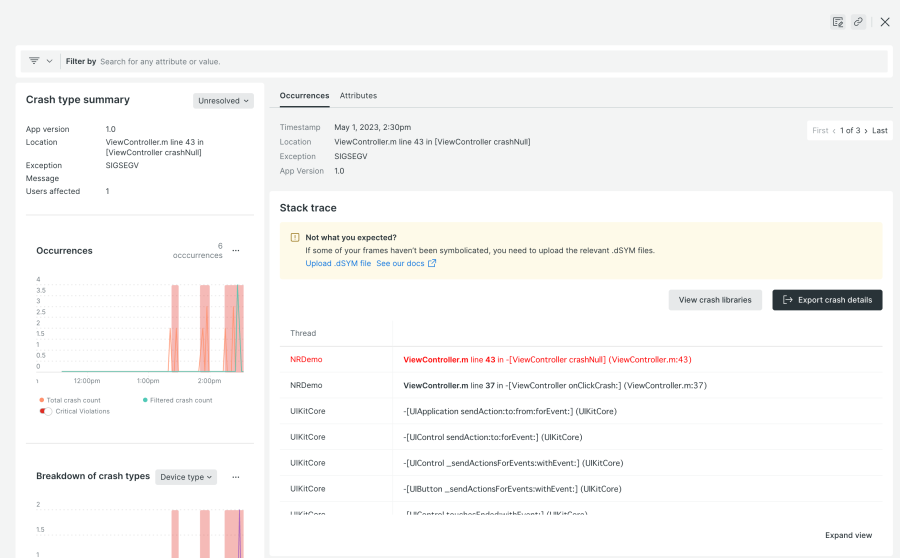The width and height of the screenshot is (900, 558).
Task: Expand the Device type dropdown
Action: (x=186, y=477)
